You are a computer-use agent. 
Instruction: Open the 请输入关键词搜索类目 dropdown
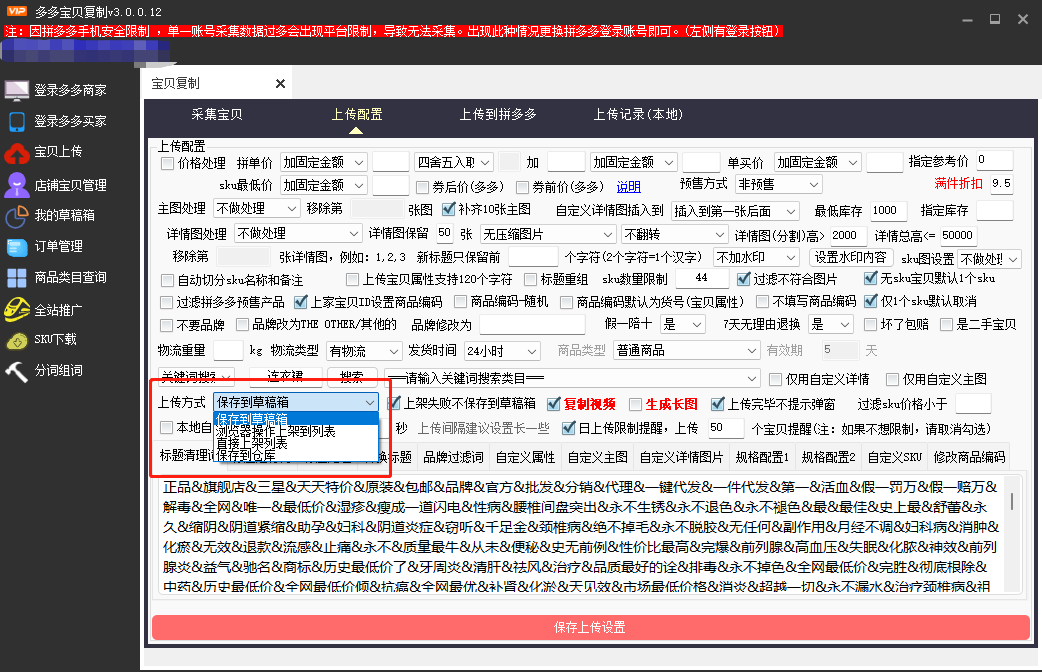click(x=572, y=378)
